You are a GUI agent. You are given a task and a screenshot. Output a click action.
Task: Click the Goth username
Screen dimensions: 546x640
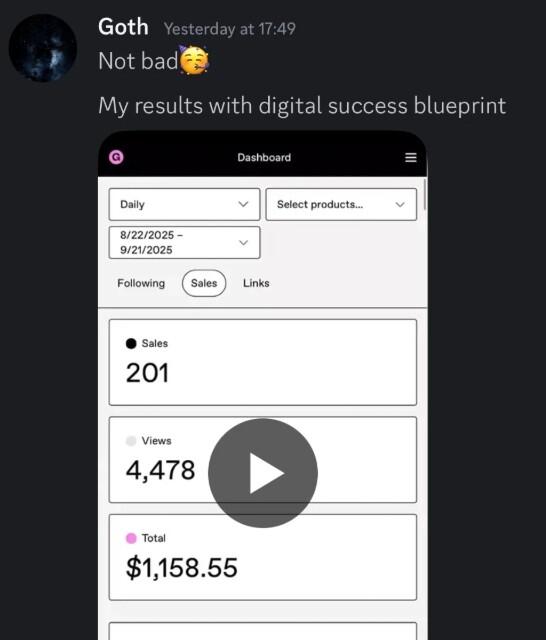point(123,27)
